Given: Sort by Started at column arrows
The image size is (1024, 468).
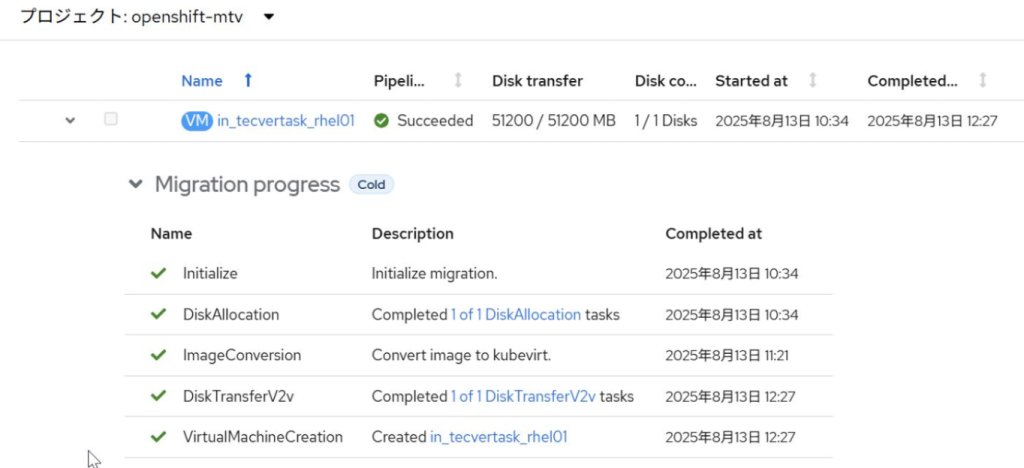Looking at the screenshot, I should tap(813, 80).
